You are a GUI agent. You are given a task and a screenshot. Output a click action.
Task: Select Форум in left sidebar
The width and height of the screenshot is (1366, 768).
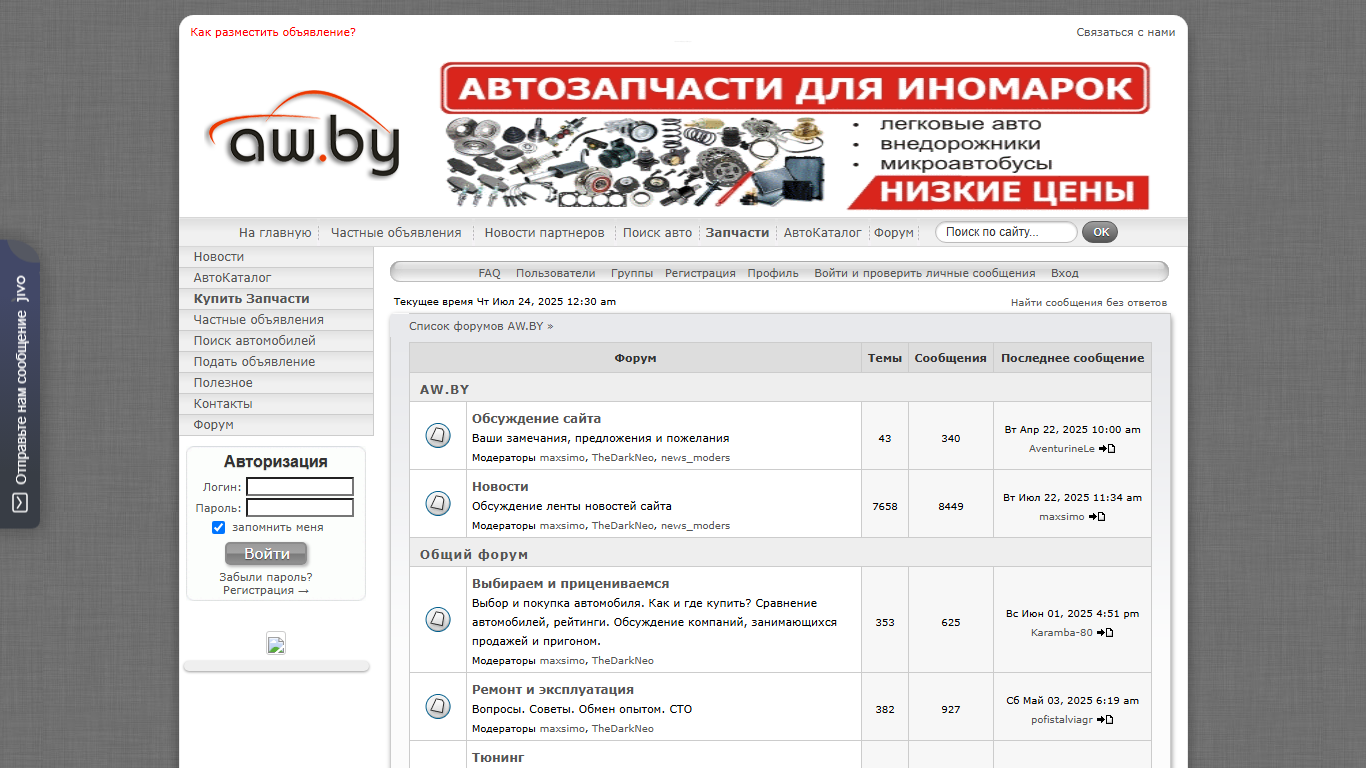point(276,425)
